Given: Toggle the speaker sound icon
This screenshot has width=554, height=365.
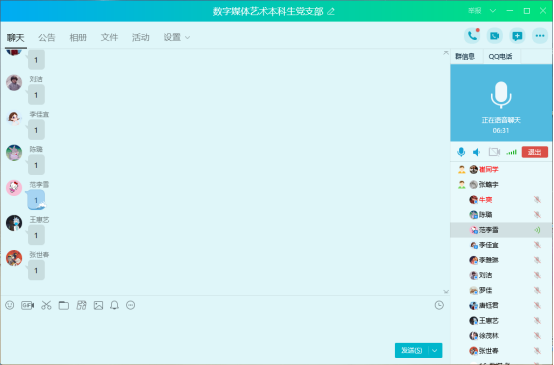Looking at the screenshot, I should tap(477, 152).
